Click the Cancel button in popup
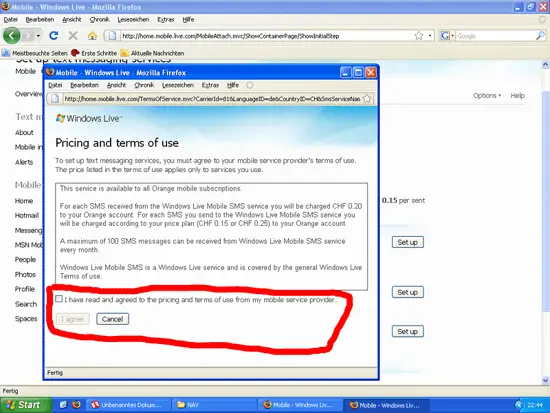Viewport: 550px width, 413px height. click(113, 319)
